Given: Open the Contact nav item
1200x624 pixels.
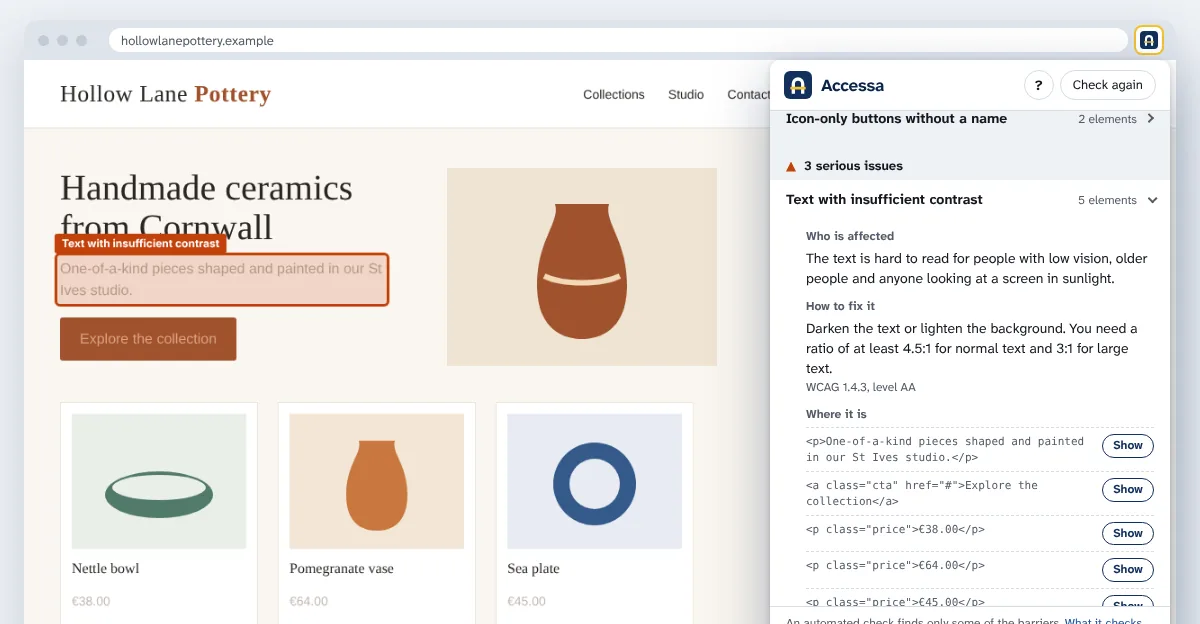Looking at the screenshot, I should pyautogui.click(x=749, y=95).
